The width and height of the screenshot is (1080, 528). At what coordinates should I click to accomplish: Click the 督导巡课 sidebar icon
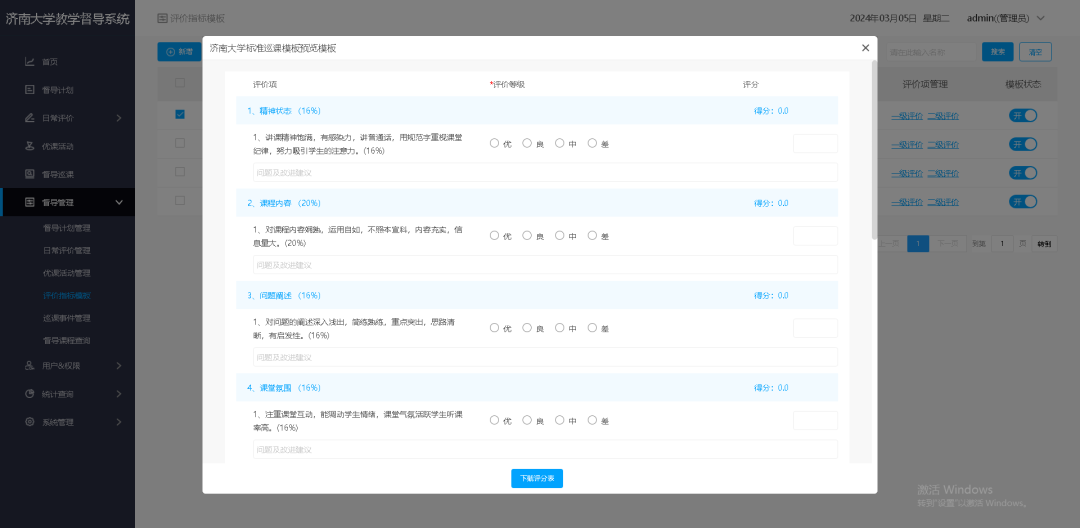pos(30,174)
